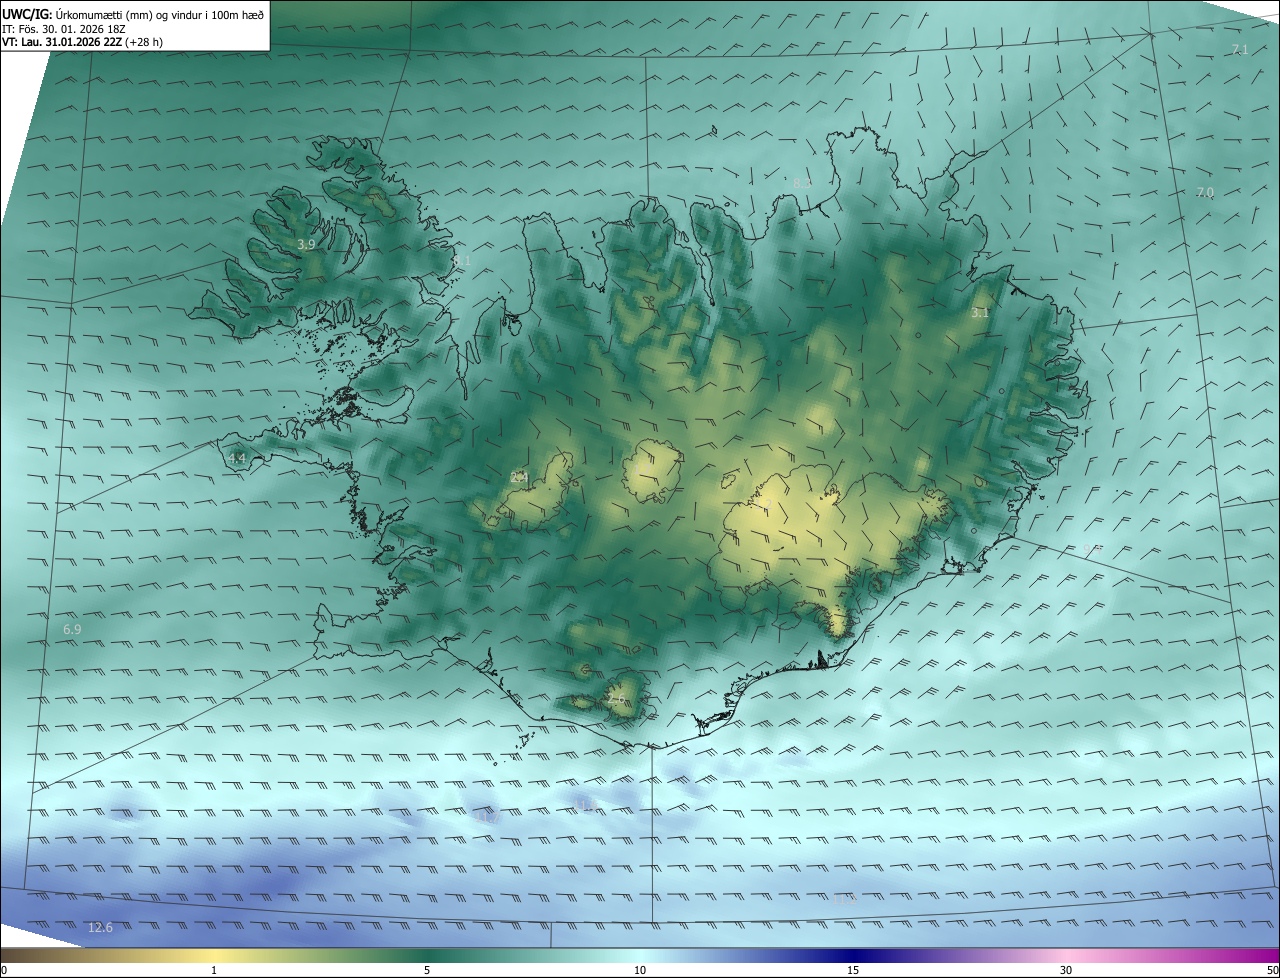Click the 4.4 value label on the western peninsula
The width and height of the screenshot is (1280, 978).
click(x=237, y=458)
